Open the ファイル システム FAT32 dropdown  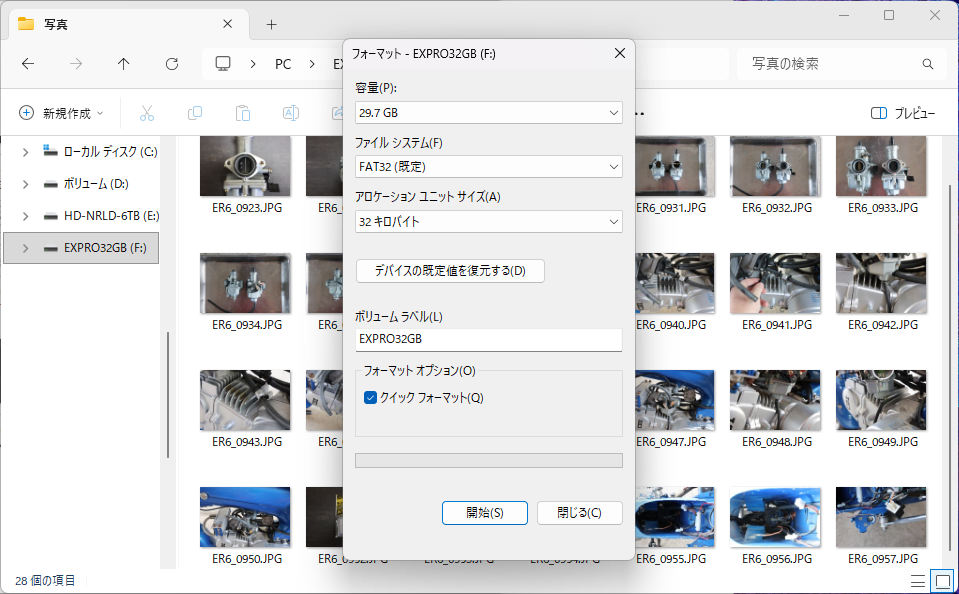pyautogui.click(x=488, y=167)
